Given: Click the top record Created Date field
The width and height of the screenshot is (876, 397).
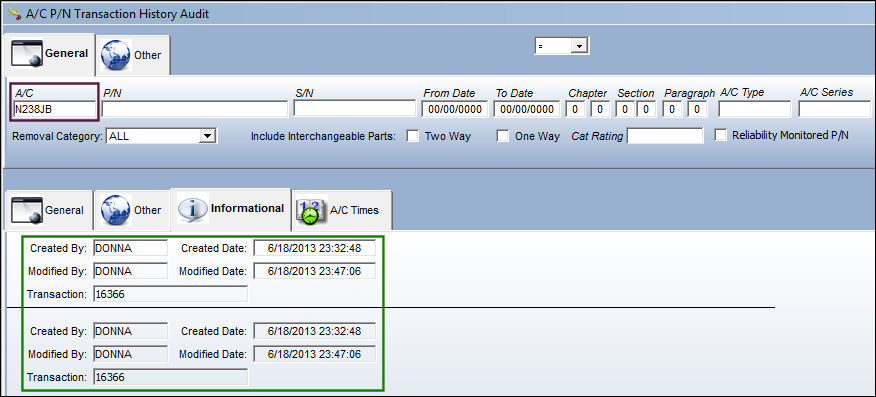Looking at the screenshot, I should pyautogui.click(x=315, y=248).
